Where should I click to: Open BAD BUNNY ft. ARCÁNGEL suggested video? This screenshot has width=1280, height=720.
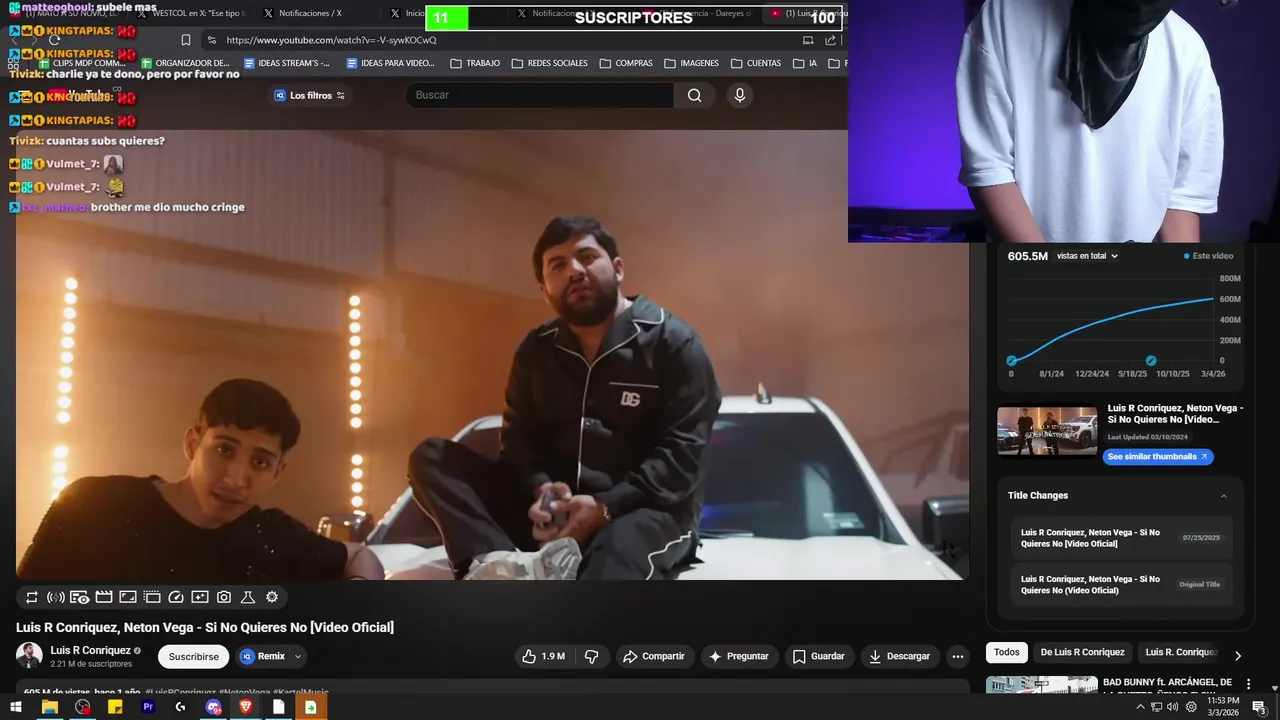click(x=1167, y=683)
